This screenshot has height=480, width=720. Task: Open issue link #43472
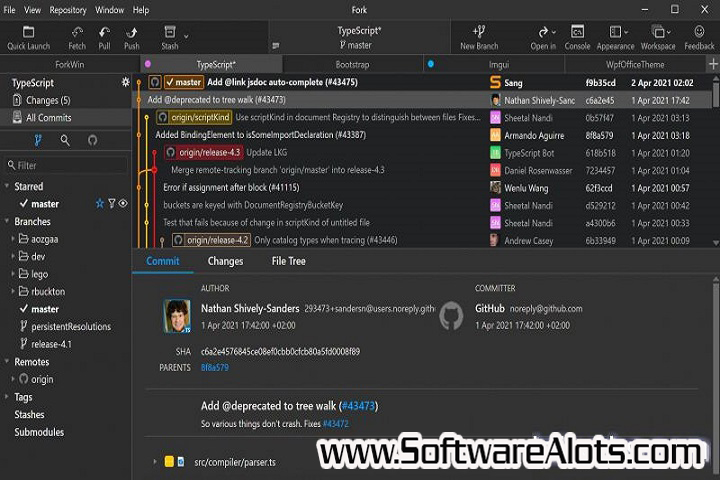click(336, 424)
